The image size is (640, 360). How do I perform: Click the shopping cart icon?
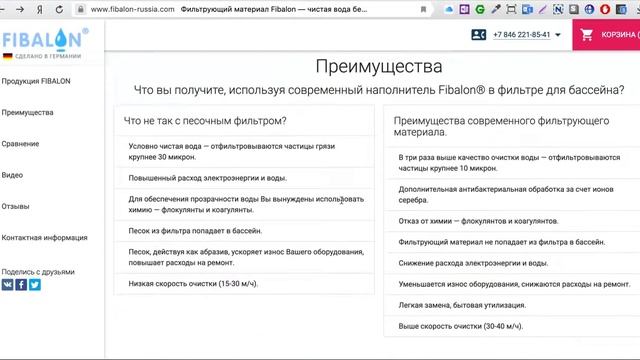click(x=587, y=35)
